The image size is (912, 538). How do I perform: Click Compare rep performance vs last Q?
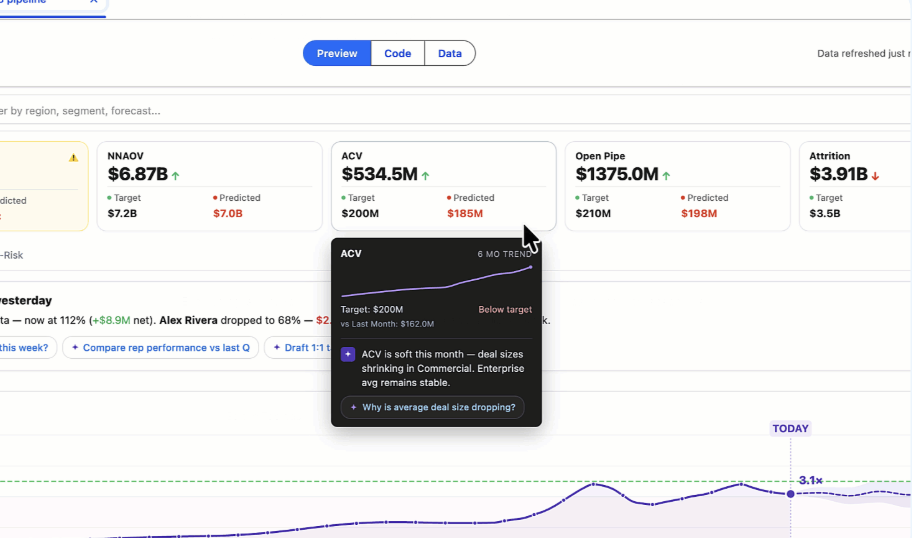(x=161, y=347)
